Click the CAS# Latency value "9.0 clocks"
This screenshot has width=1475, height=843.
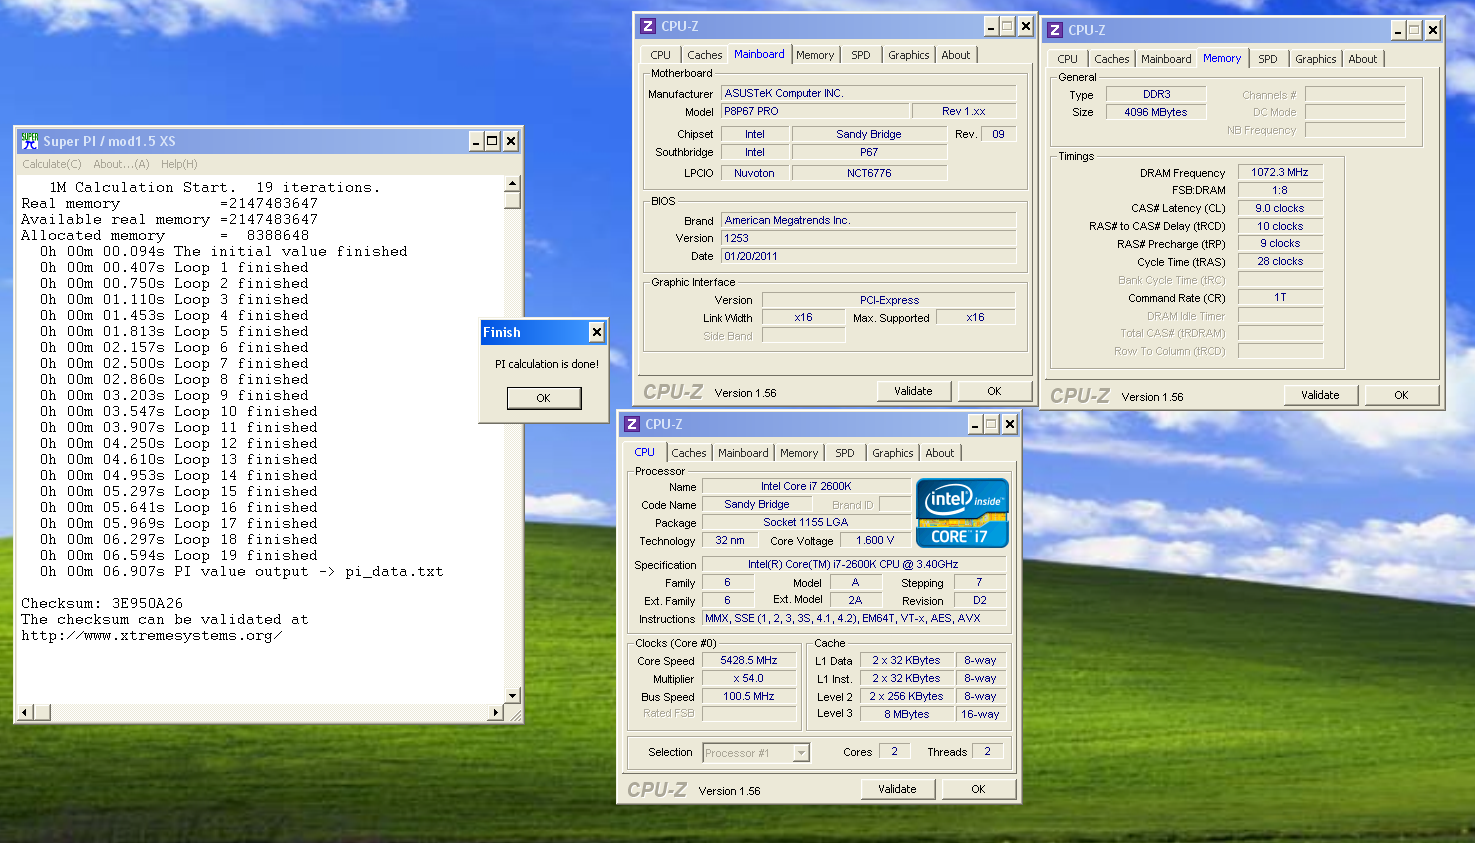click(x=1280, y=208)
